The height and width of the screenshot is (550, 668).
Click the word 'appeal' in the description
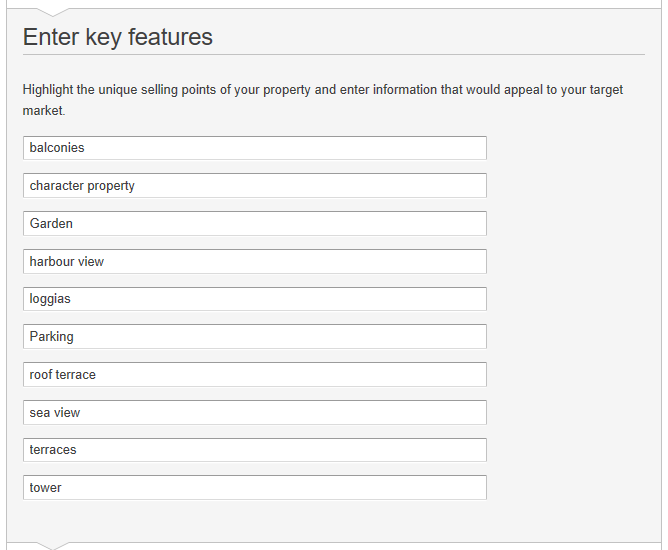501,90
